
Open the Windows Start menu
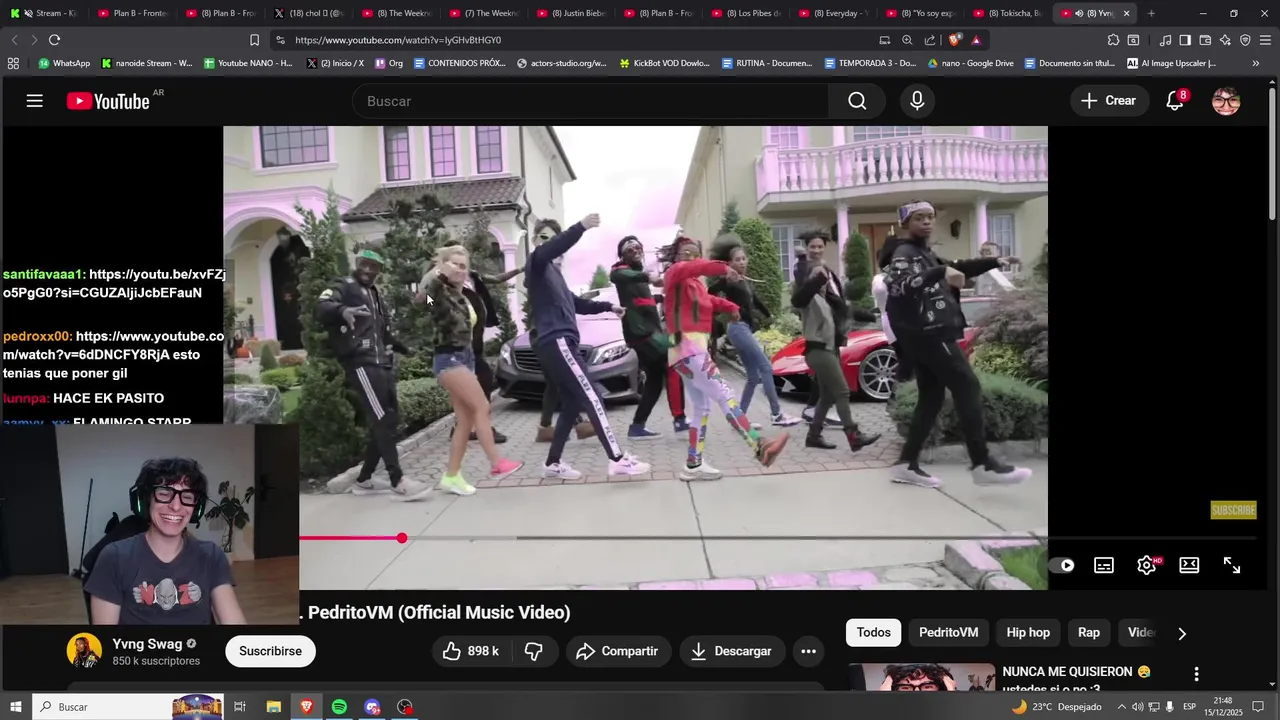click(15, 707)
